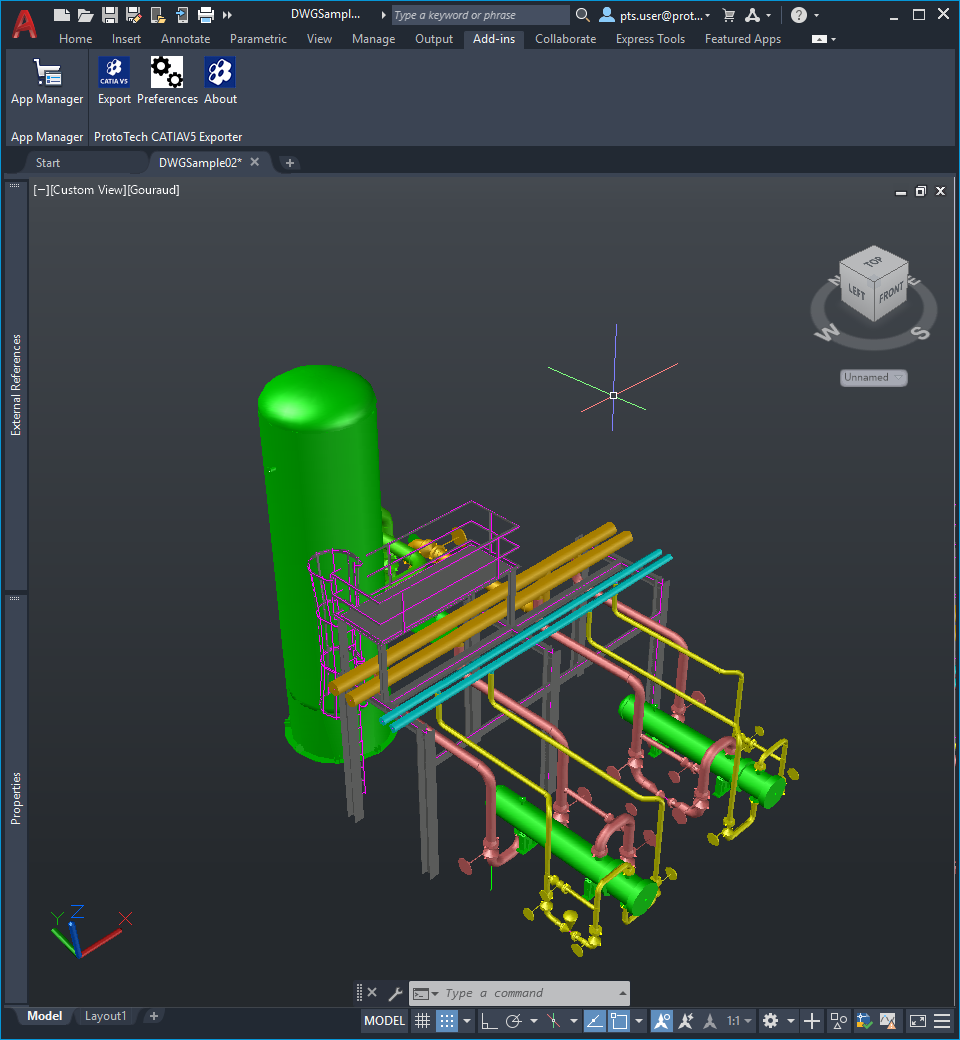Click the Plot (printer) icon in quick access toolbar
Image resolution: width=960 pixels, height=1040 pixels.
[206, 15]
